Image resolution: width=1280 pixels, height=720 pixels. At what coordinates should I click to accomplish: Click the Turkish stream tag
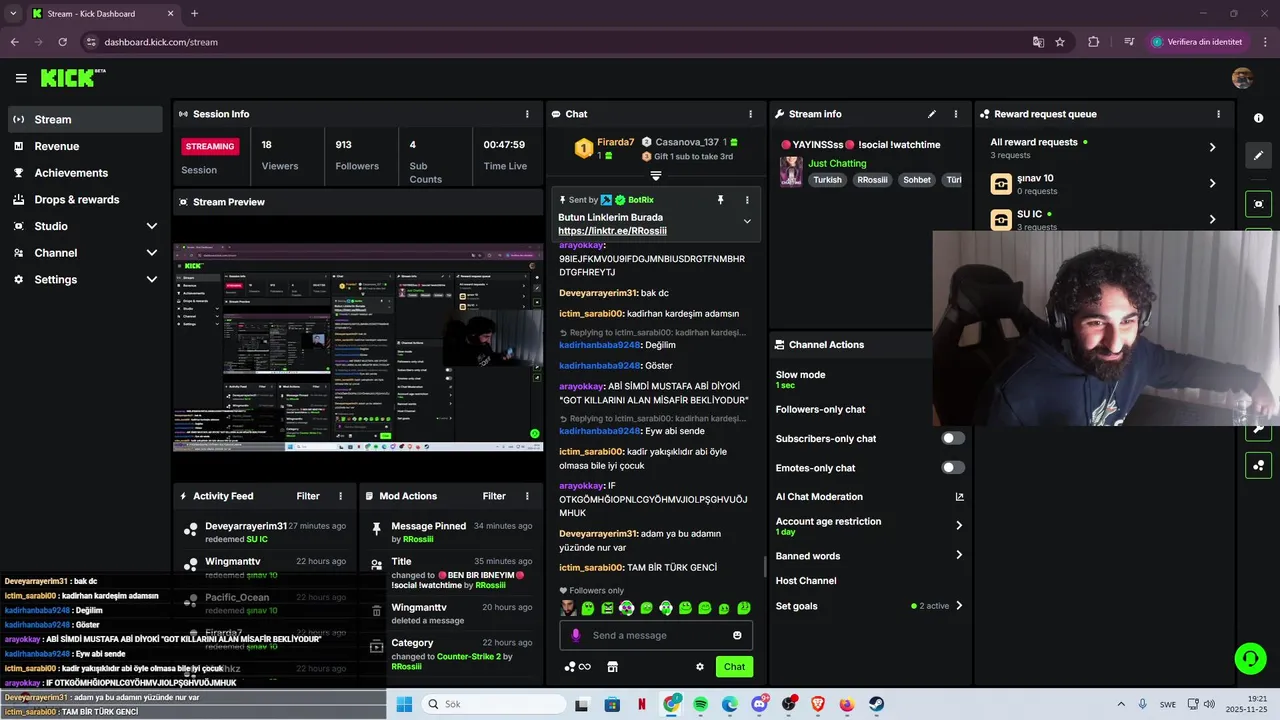827,180
